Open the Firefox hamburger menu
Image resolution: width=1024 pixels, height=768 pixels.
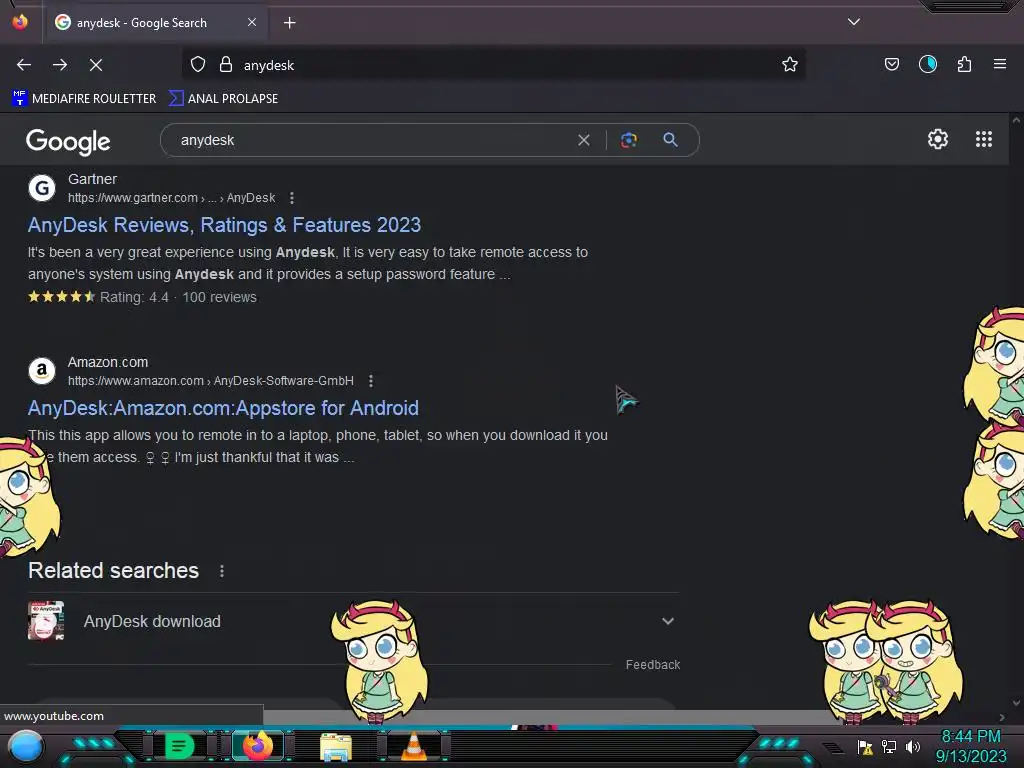(x=1000, y=64)
